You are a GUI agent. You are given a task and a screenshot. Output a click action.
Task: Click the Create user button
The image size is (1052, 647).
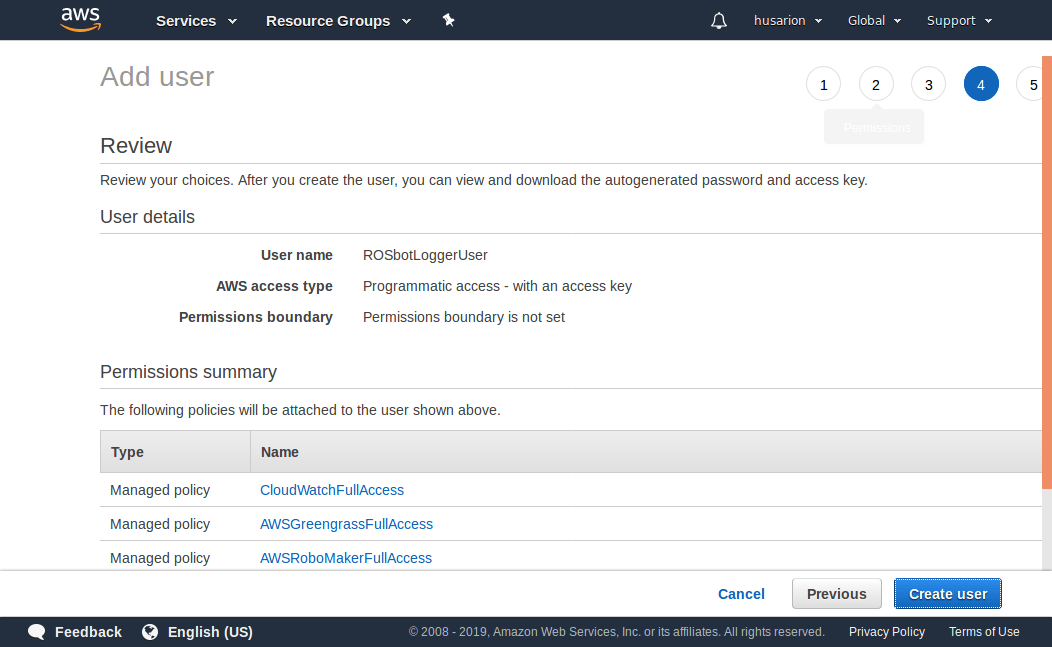coord(948,594)
